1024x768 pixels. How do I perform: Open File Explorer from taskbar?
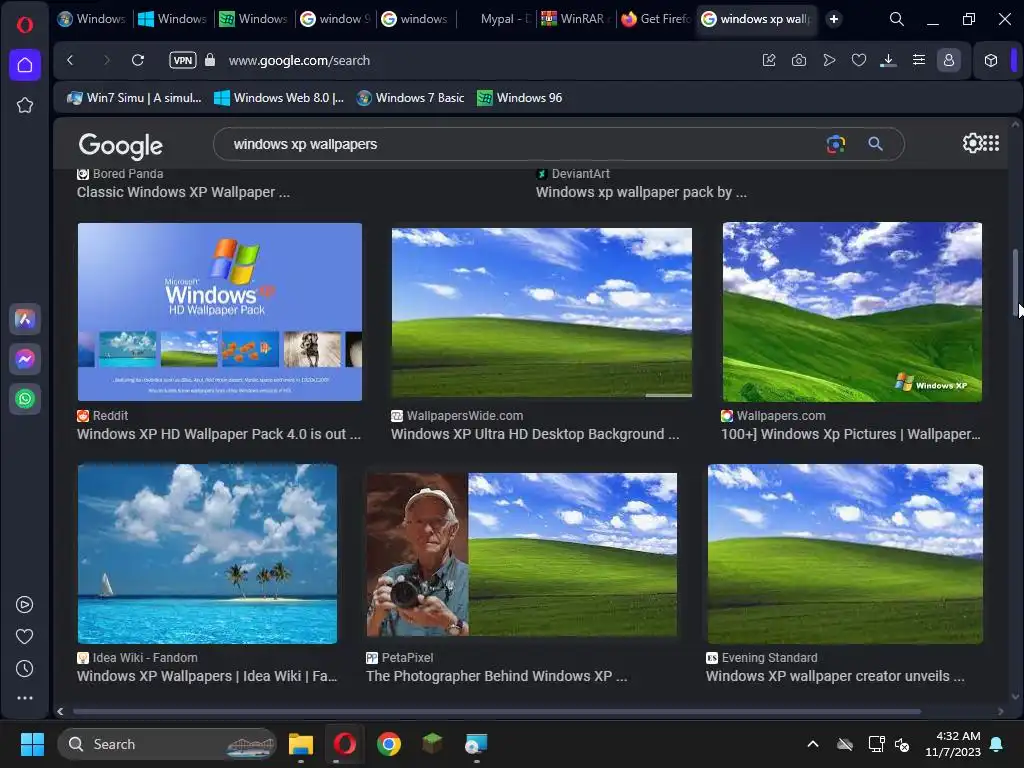click(301, 744)
